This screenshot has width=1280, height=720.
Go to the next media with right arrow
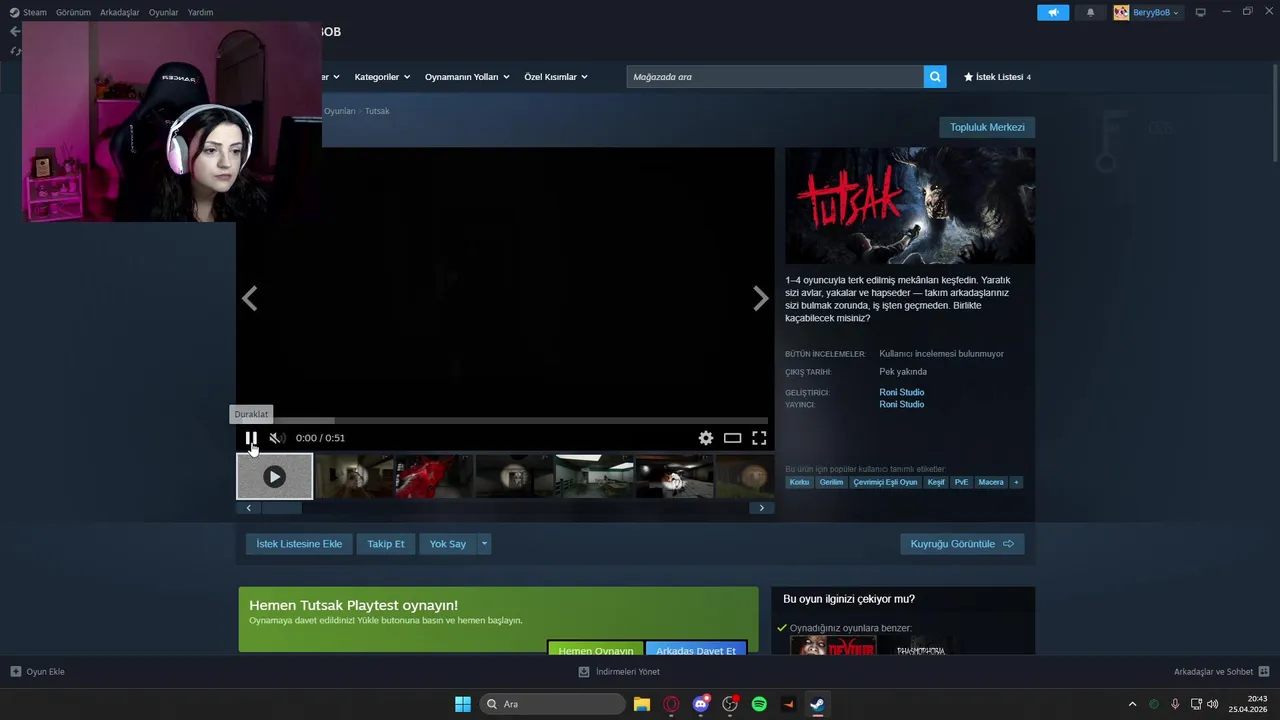(x=761, y=298)
